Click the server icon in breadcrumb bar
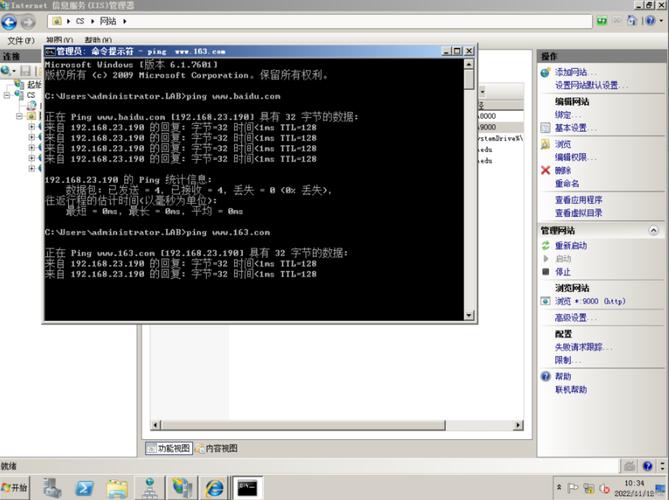This screenshot has width=669, height=500. (57, 21)
